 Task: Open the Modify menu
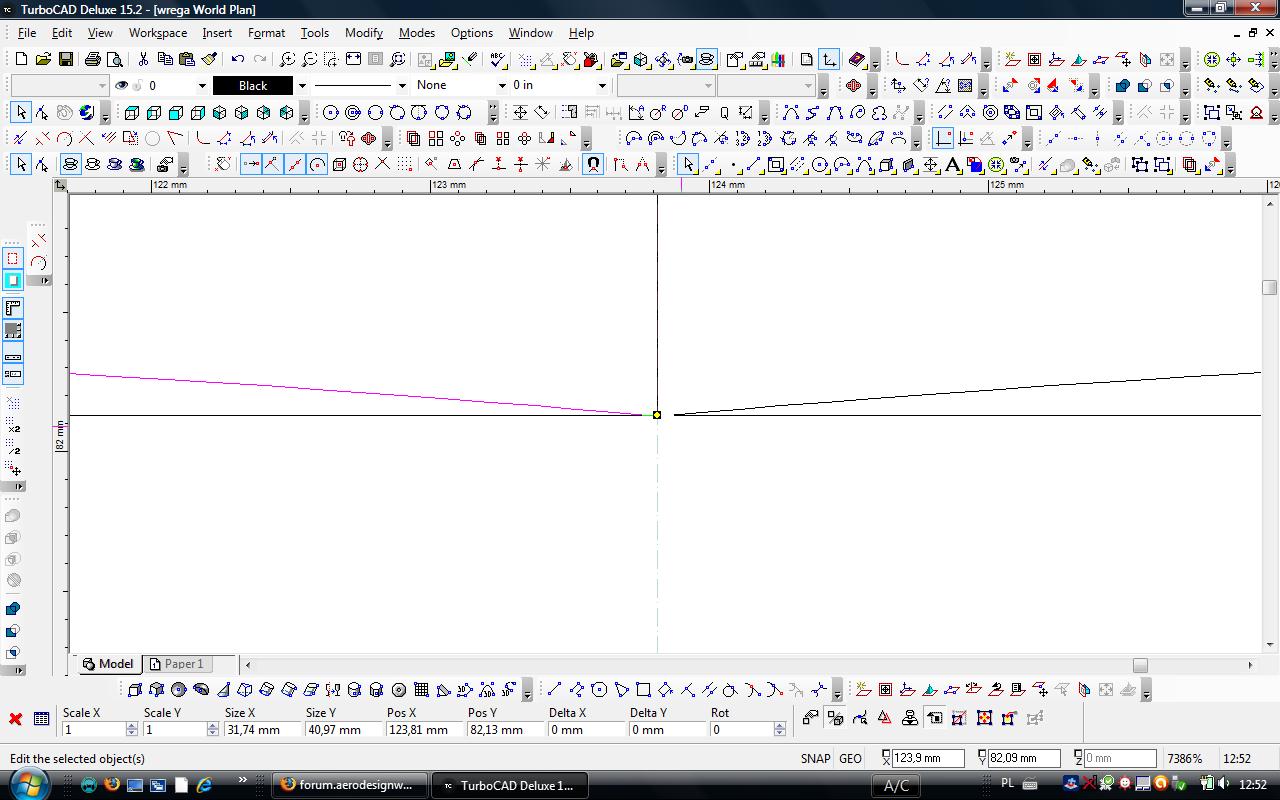click(363, 33)
